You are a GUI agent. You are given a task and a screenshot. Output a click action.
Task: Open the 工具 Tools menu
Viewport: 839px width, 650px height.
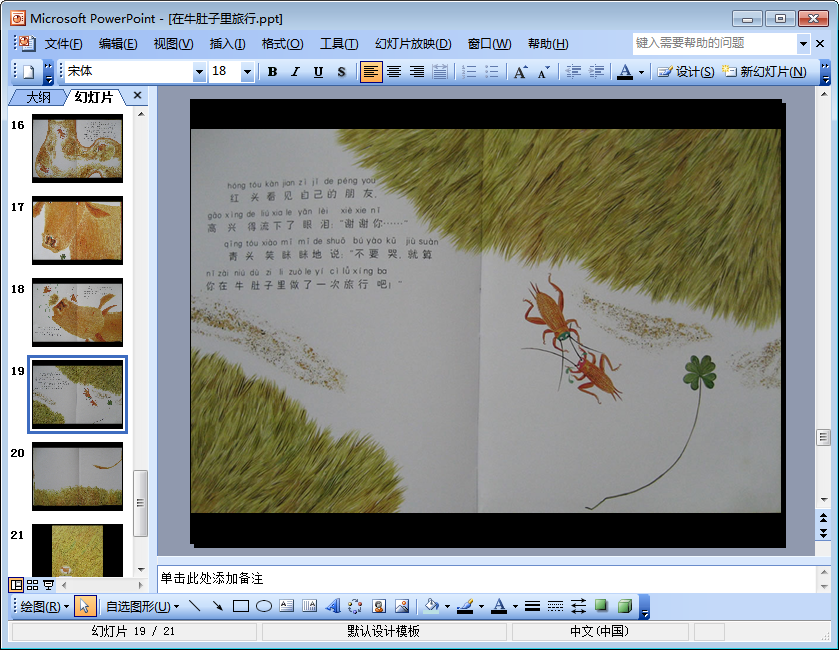339,44
